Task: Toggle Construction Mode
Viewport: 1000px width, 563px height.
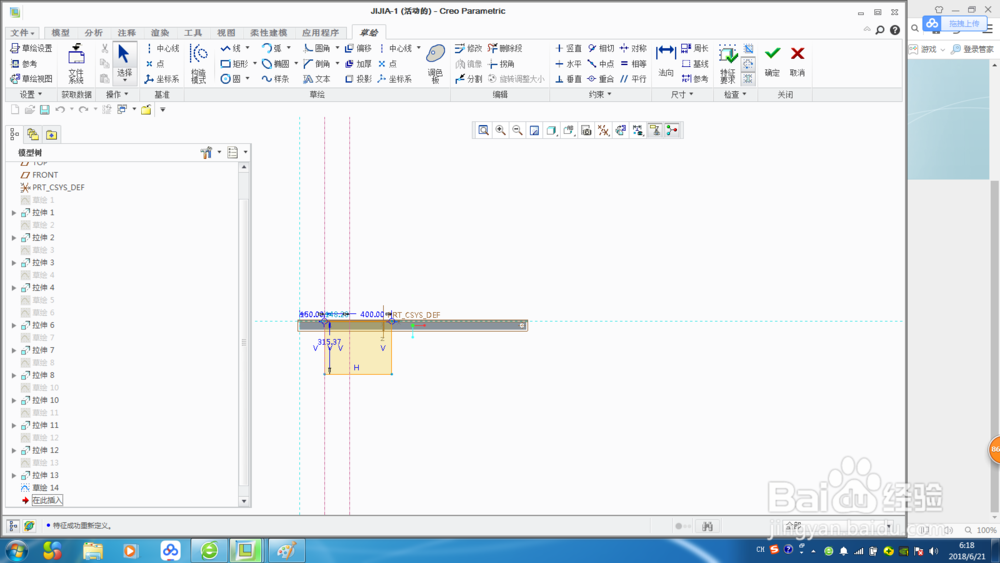Action: (198, 63)
